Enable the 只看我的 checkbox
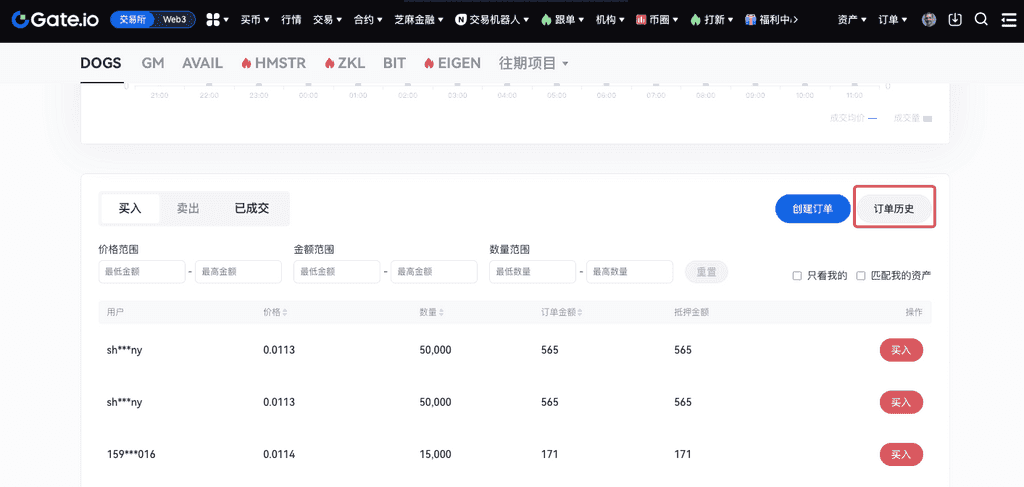 797,275
